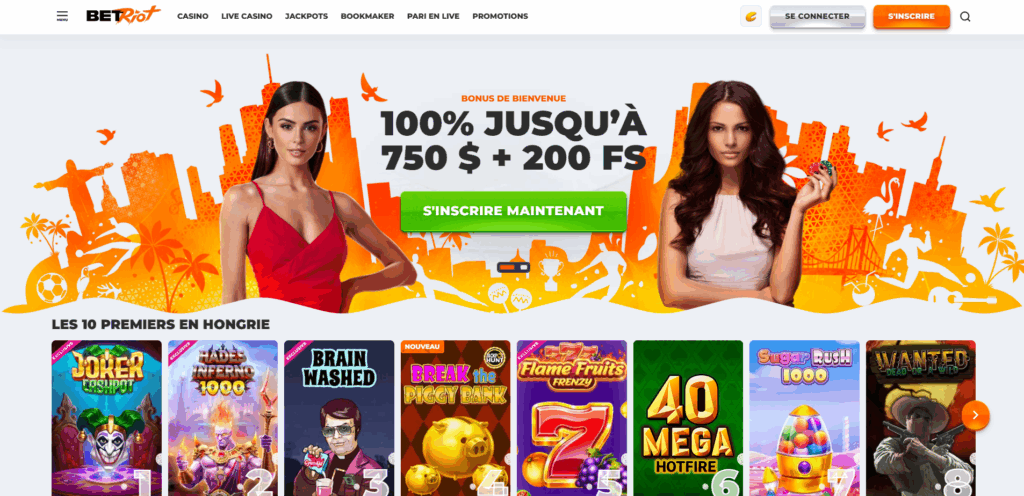Open the 40 Mega Hotfire game tile
The image size is (1024, 496).
pyautogui.click(x=688, y=418)
